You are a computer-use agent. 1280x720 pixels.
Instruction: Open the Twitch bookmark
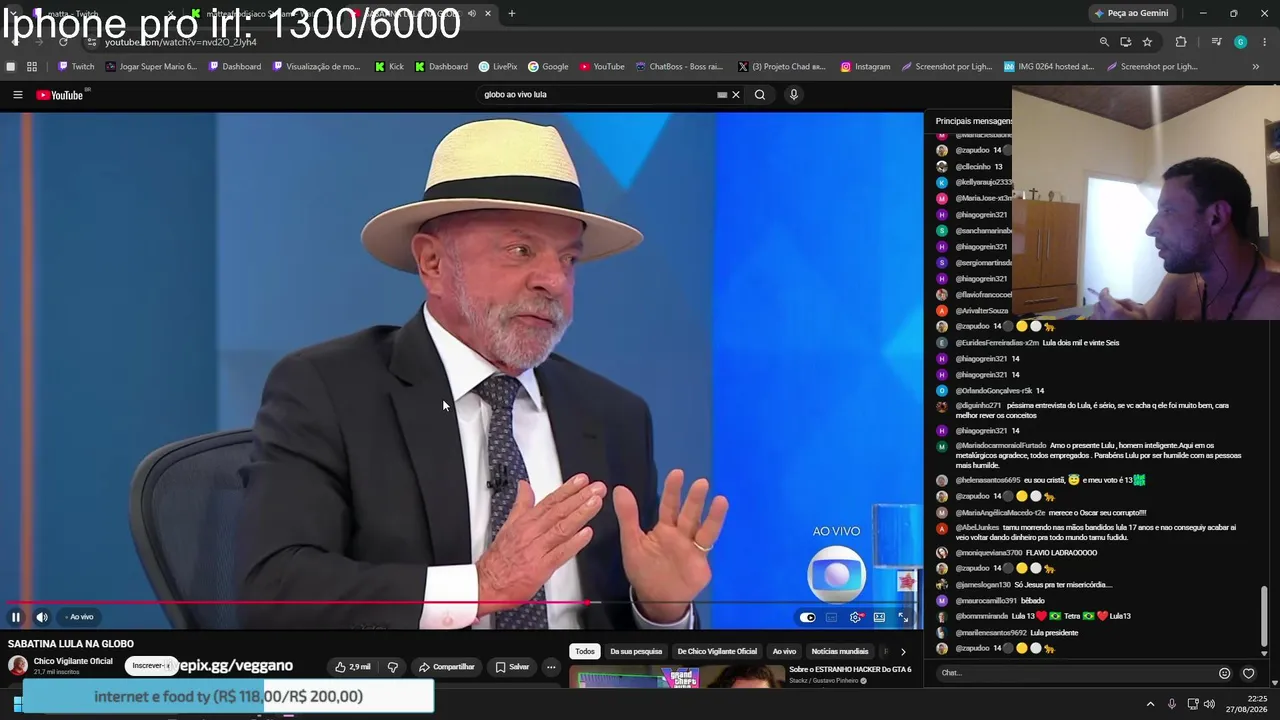[76, 67]
